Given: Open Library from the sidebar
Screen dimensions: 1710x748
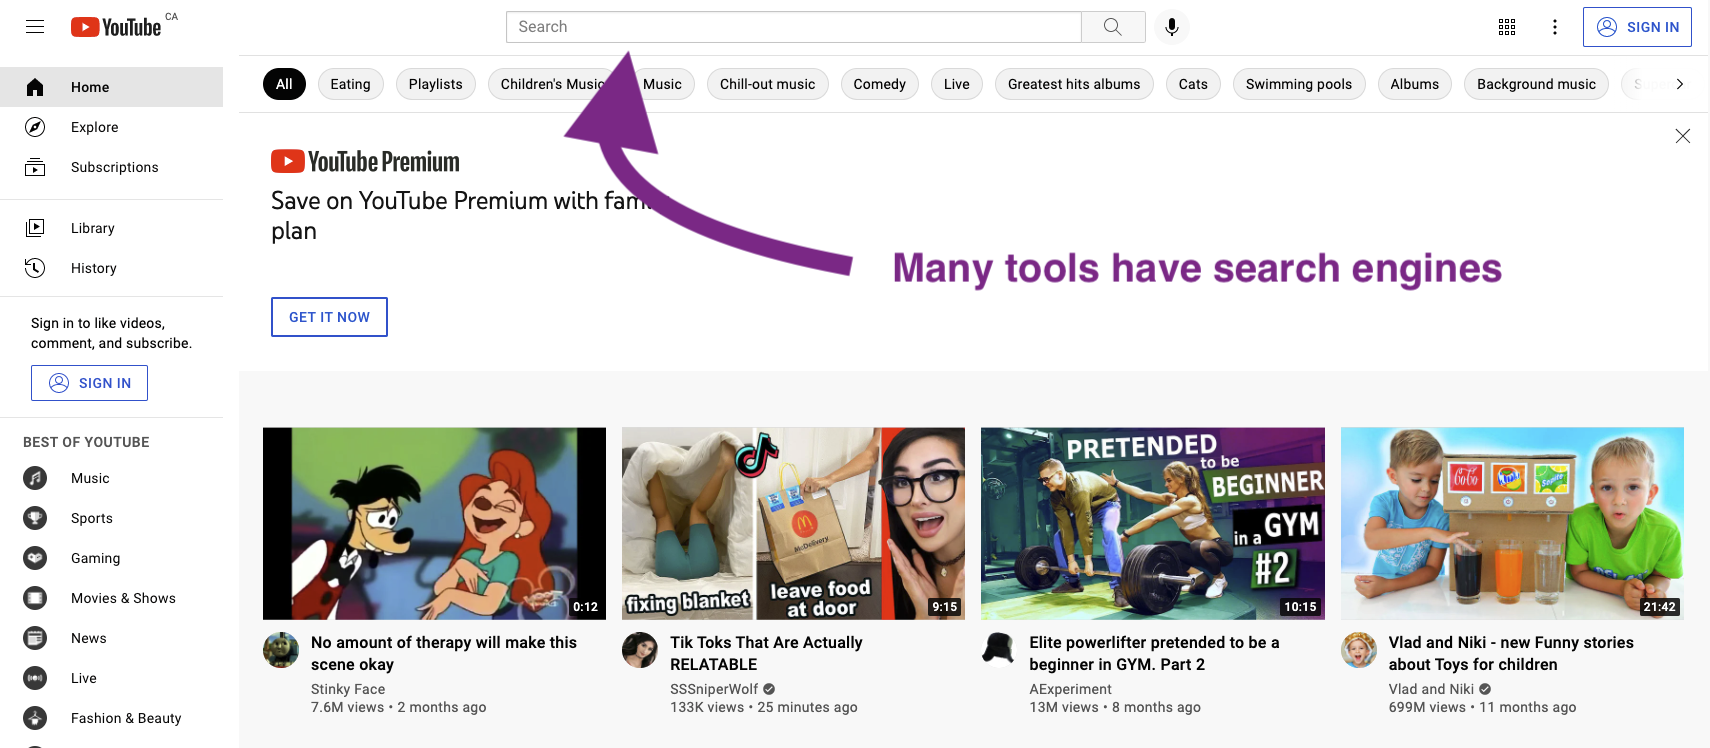Looking at the screenshot, I should [111, 228].
